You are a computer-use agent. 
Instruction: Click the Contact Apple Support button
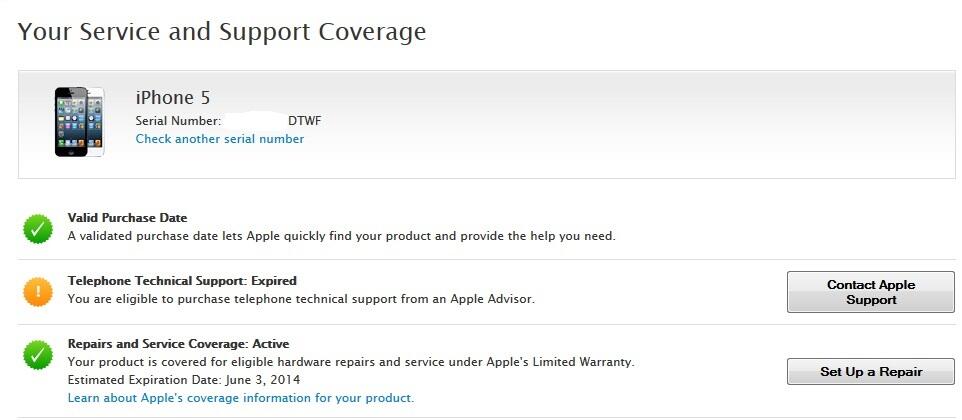tap(871, 292)
